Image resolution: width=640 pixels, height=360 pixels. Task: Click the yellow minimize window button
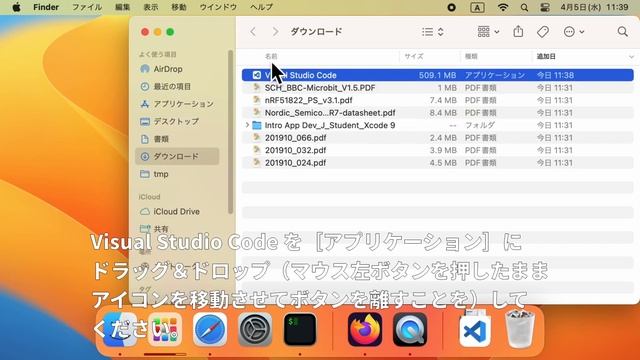158,32
